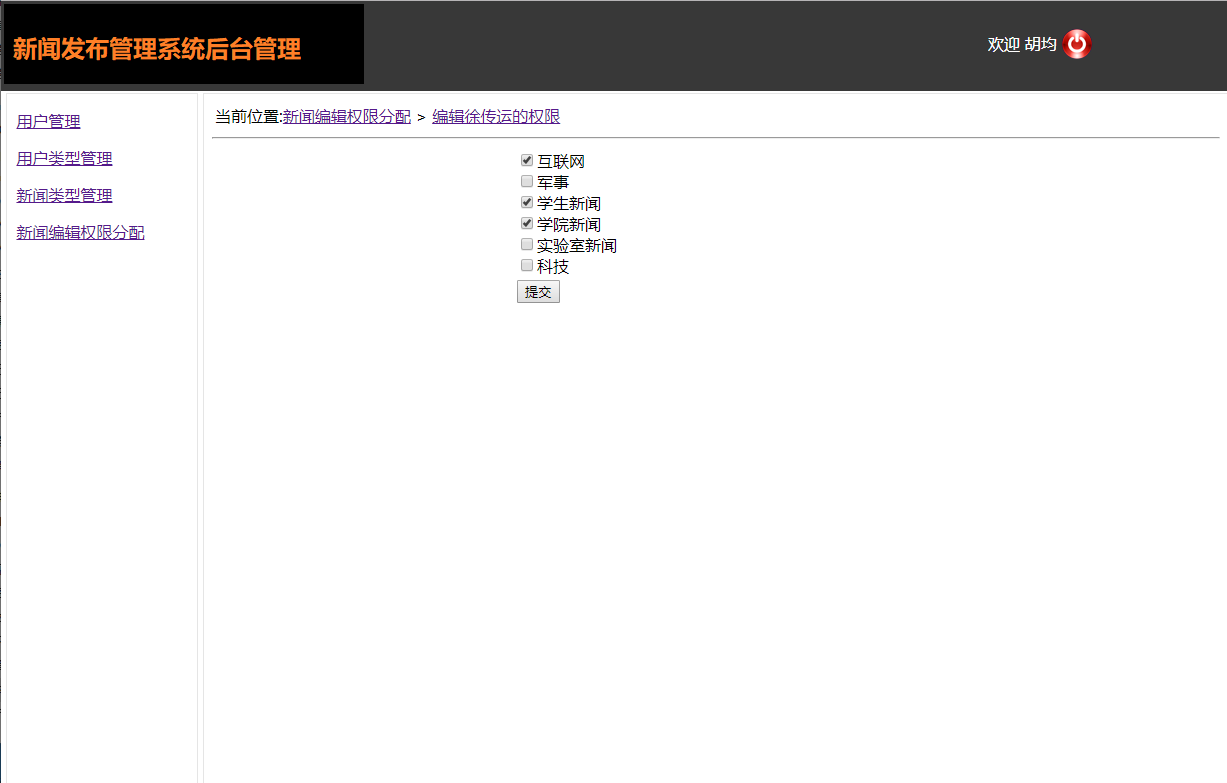Uncheck the 学生新闻 checkbox

pos(526,202)
